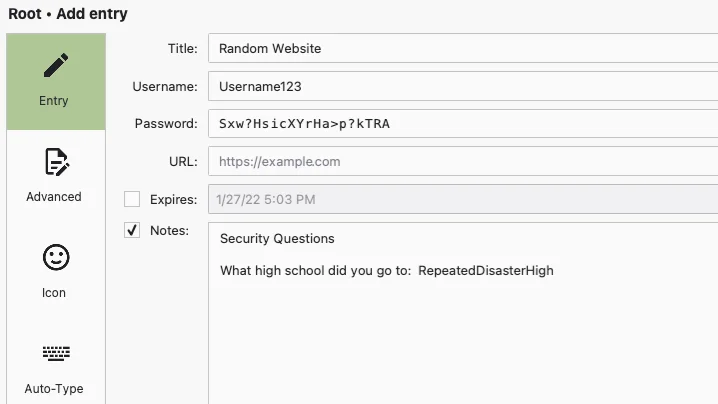This screenshot has height=404, width=718.
Task: Click the "Security Questions" line in notes
Action: tap(277, 239)
